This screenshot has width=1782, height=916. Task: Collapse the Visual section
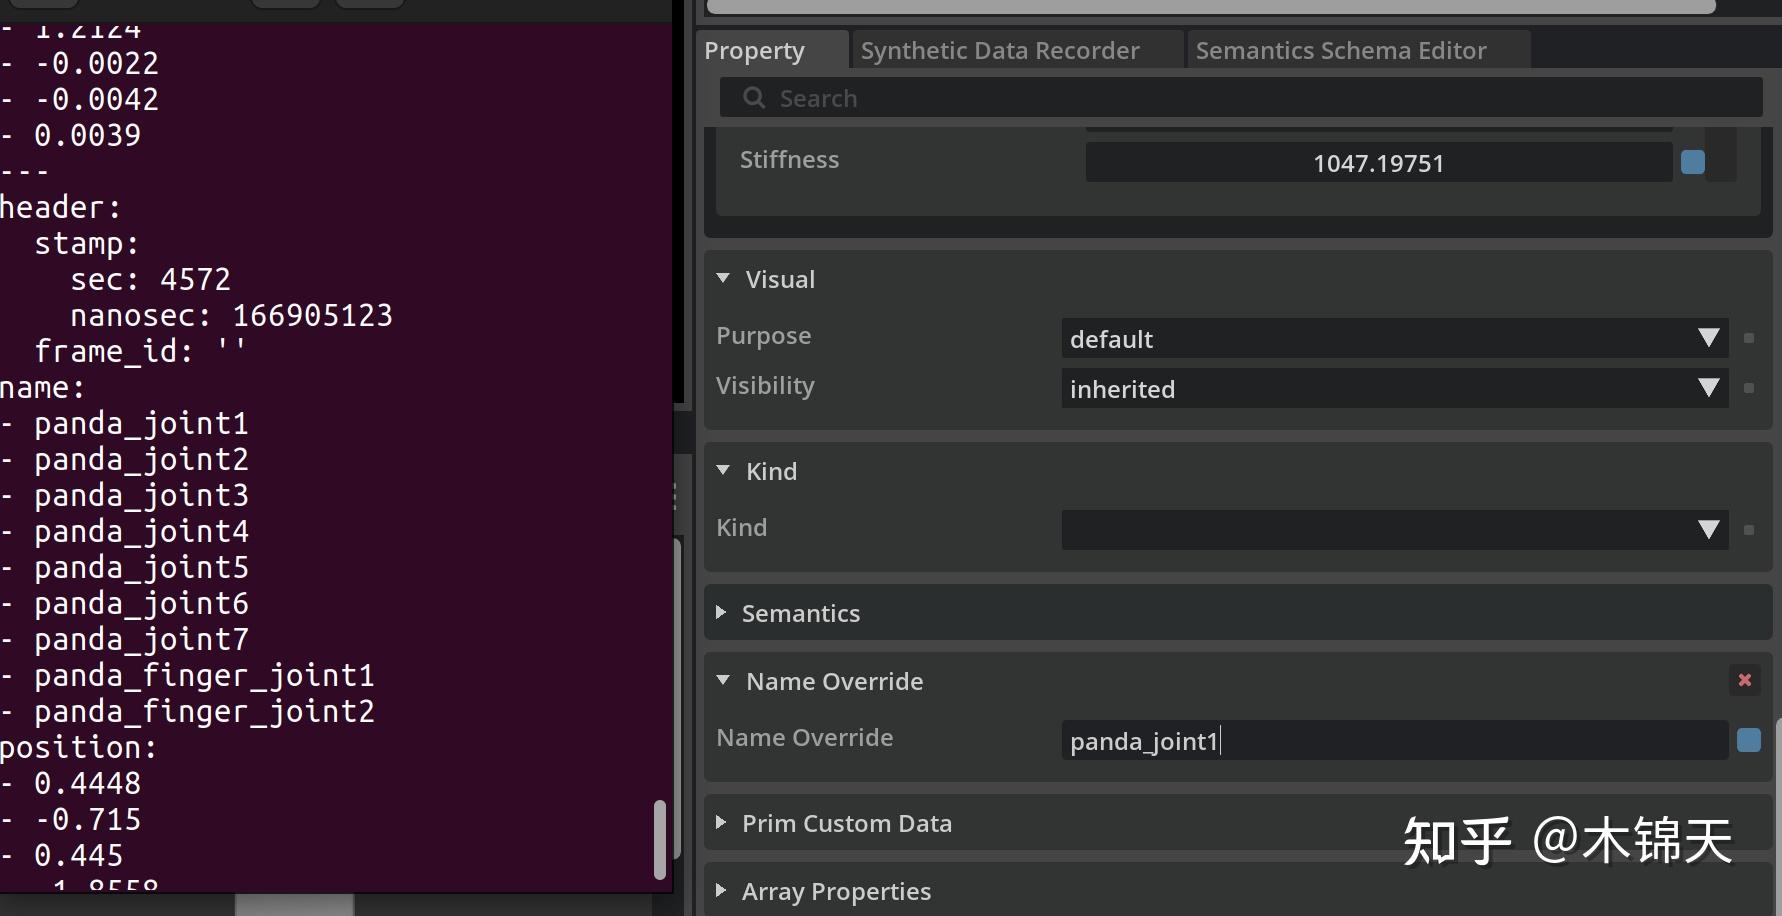point(724,279)
